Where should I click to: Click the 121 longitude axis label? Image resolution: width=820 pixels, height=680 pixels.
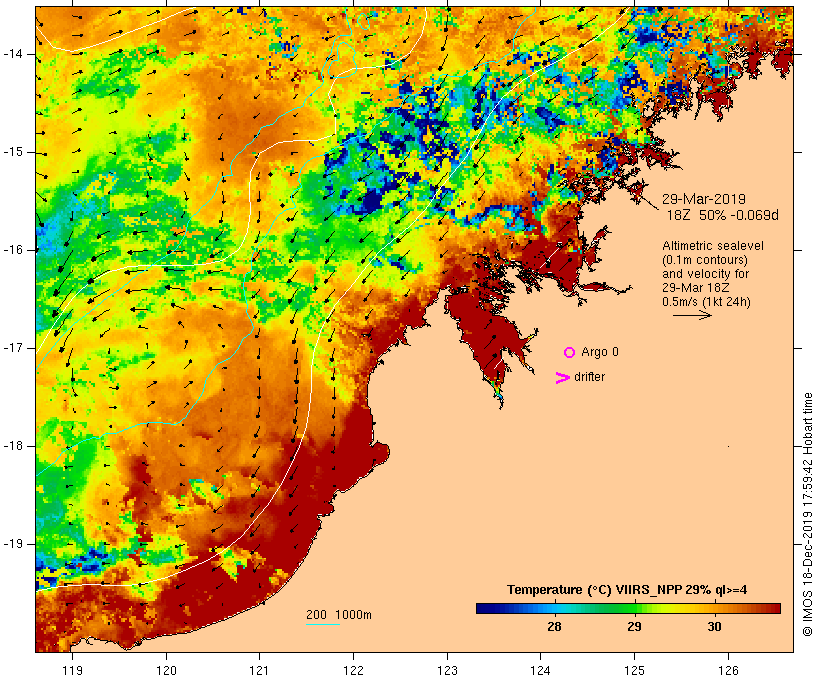pyautogui.click(x=259, y=670)
